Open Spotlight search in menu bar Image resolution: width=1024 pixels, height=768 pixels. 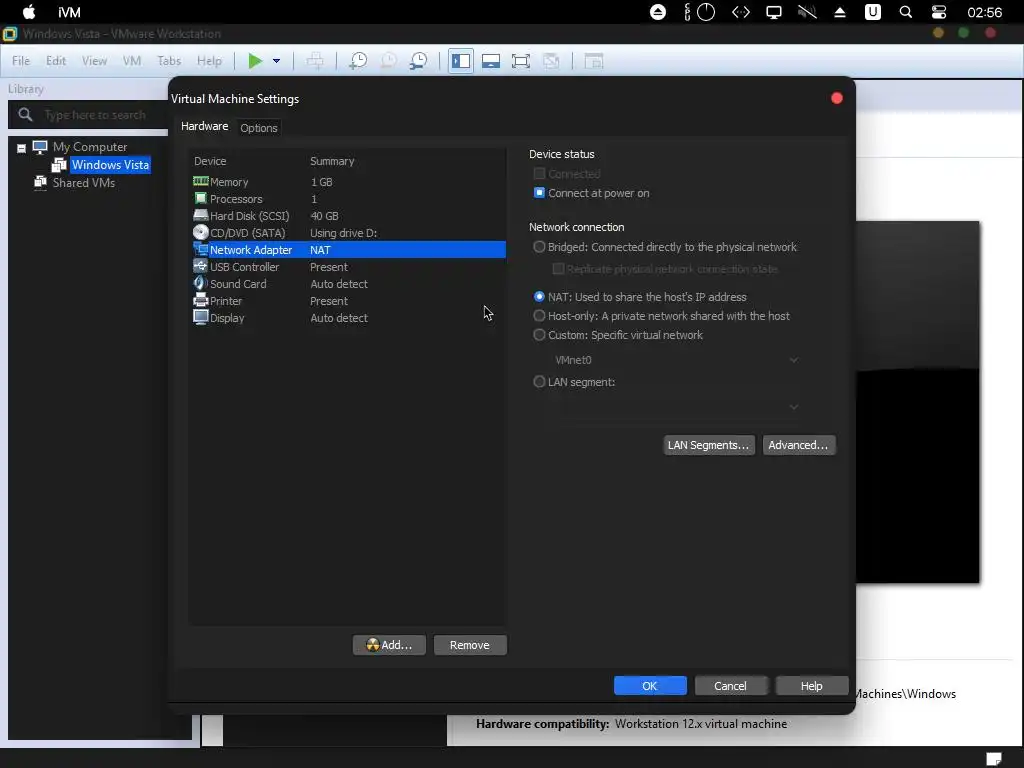point(906,12)
